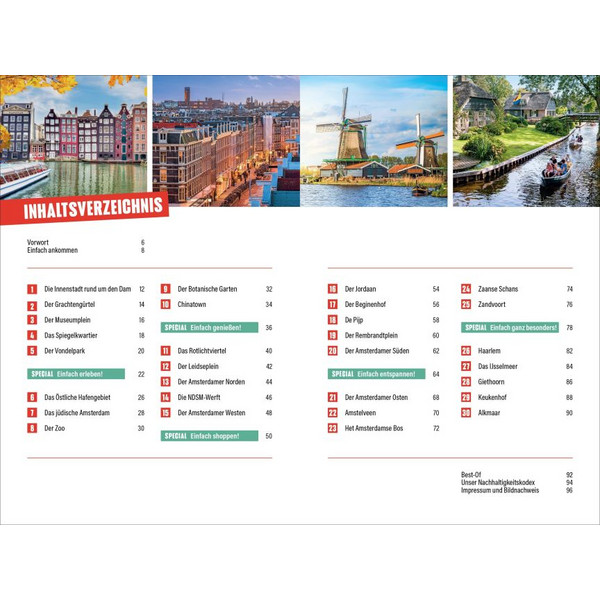This screenshot has height=600, width=600.
Task: Click red number badge 10
Action: point(165,305)
